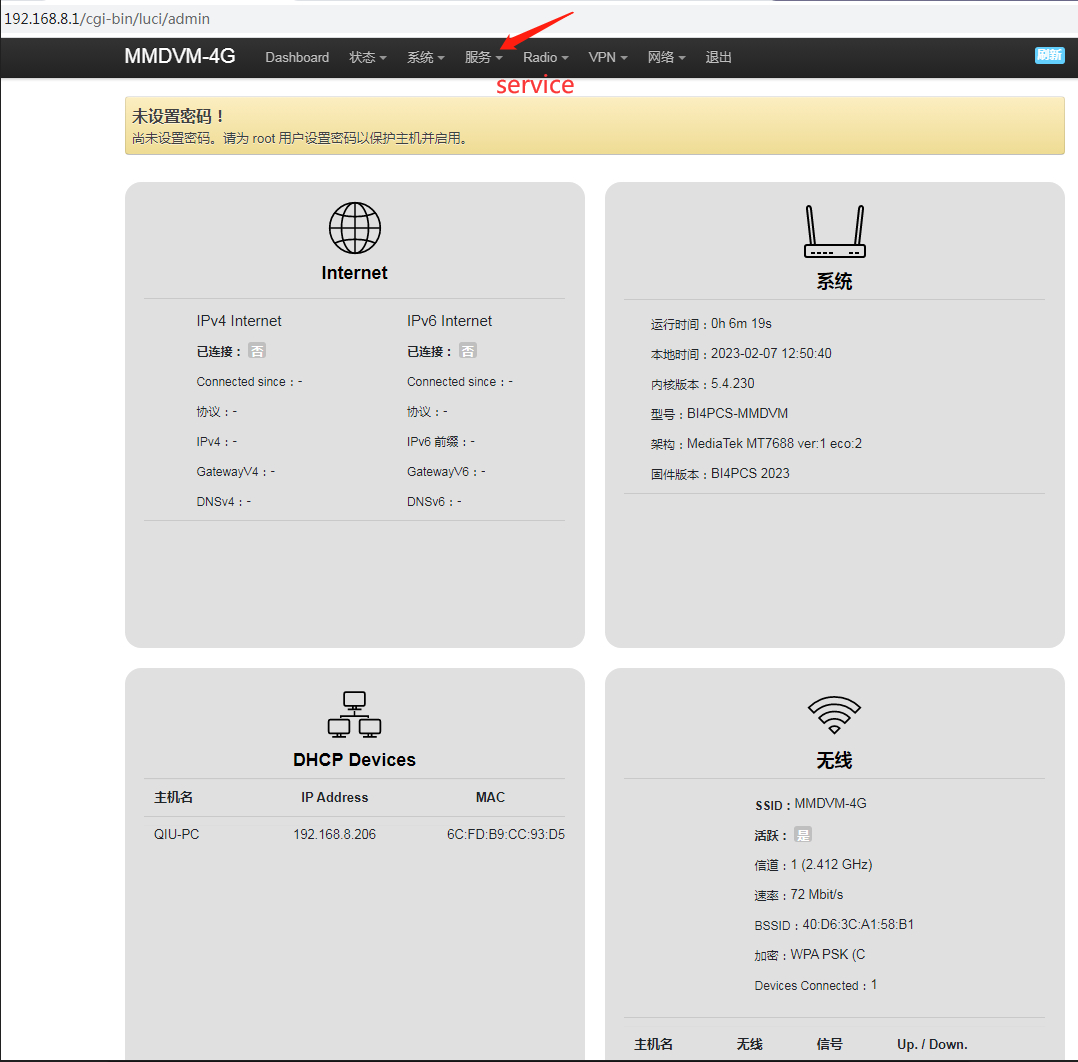Open the Radio dropdown menu
This screenshot has height=1062, width=1078.
pyautogui.click(x=545, y=58)
